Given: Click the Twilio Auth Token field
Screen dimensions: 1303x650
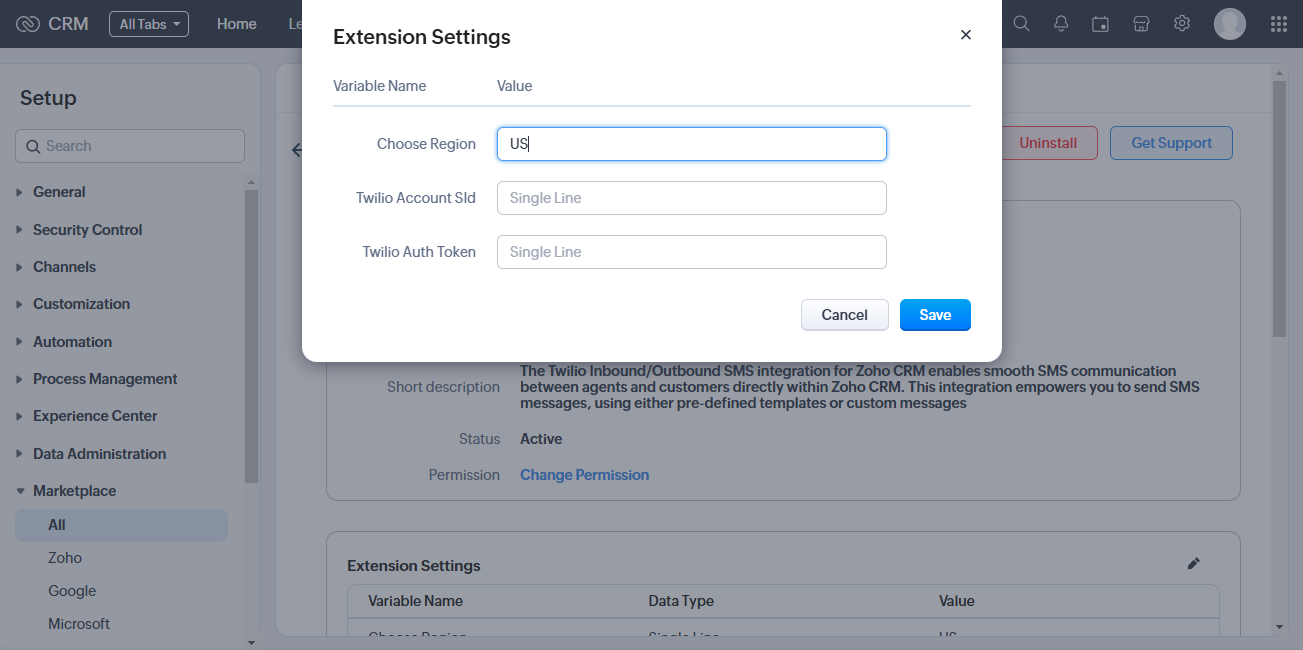Looking at the screenshot, I should point(691,252).
